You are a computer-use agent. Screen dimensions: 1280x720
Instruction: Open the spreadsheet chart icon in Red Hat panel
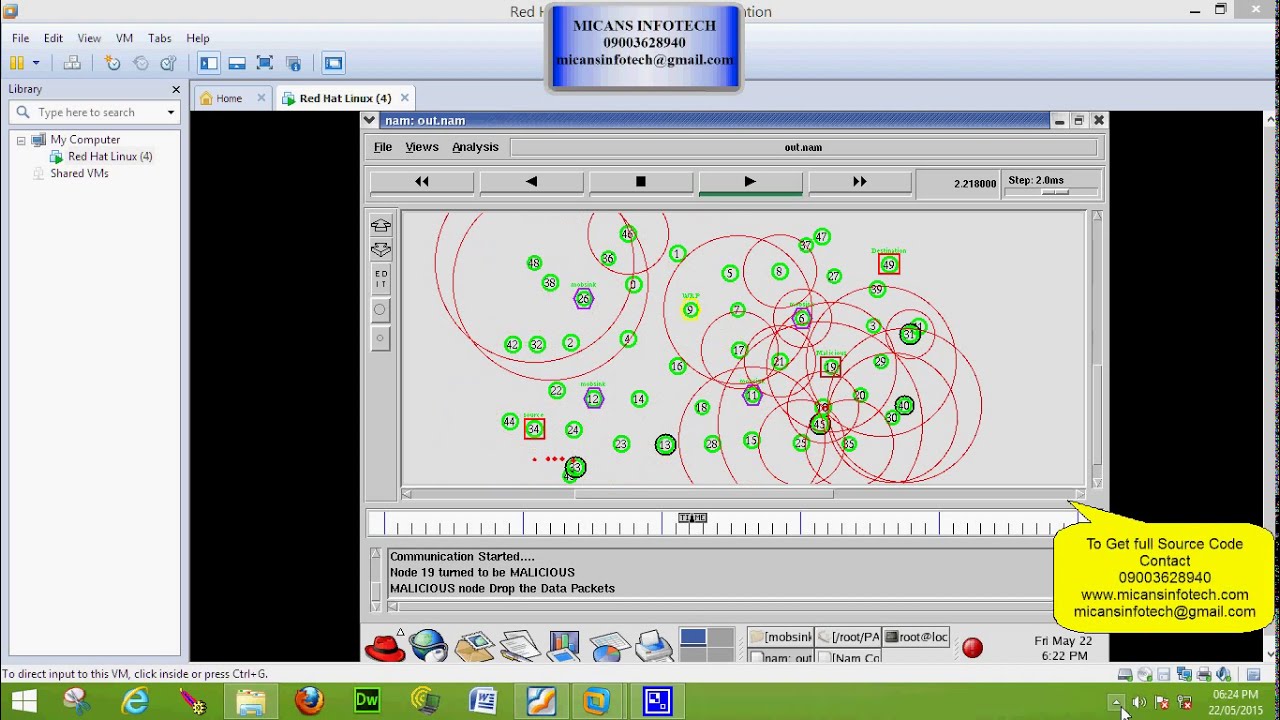[608, 647]
